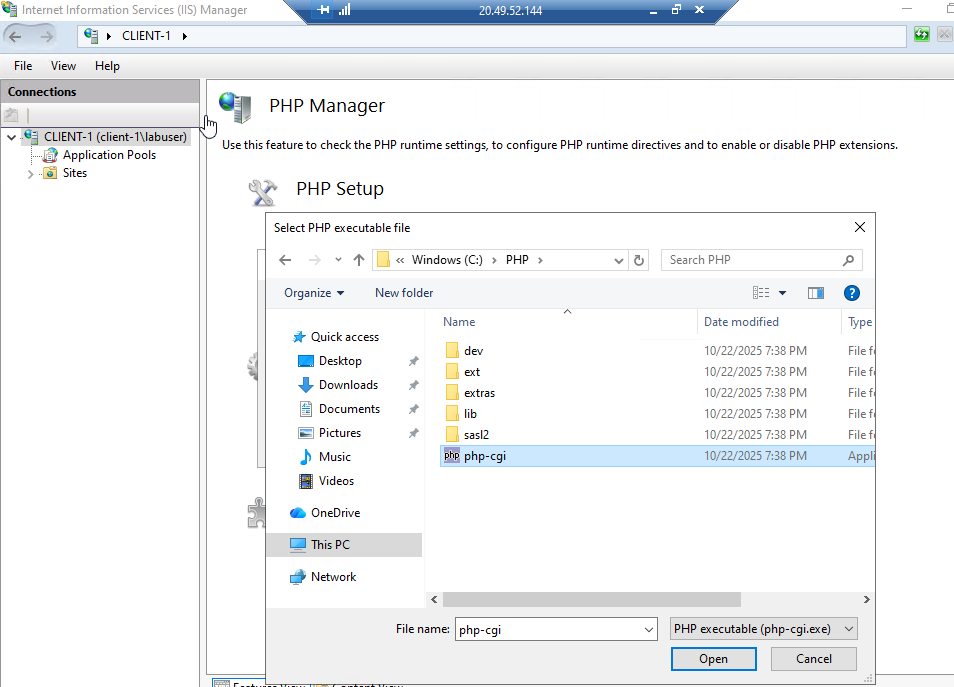
Task: Click the Search PHP field
Action: 753,260
